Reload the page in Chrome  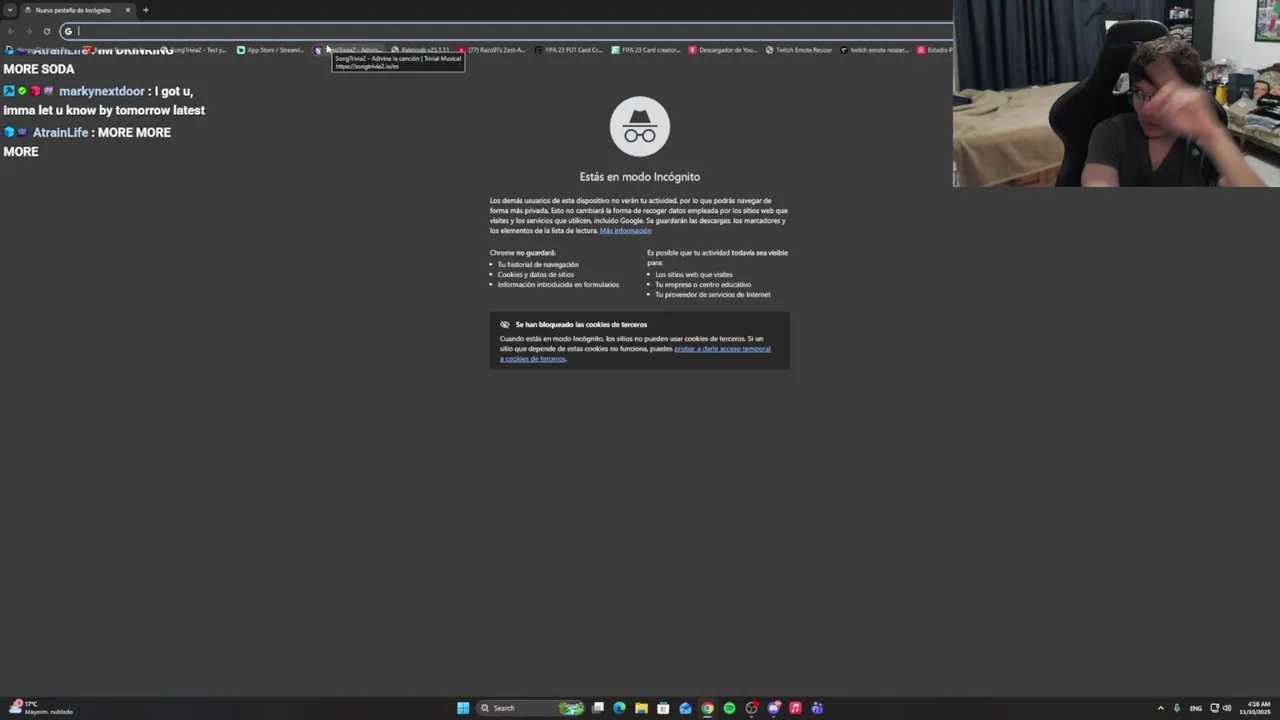pos(46,31)
